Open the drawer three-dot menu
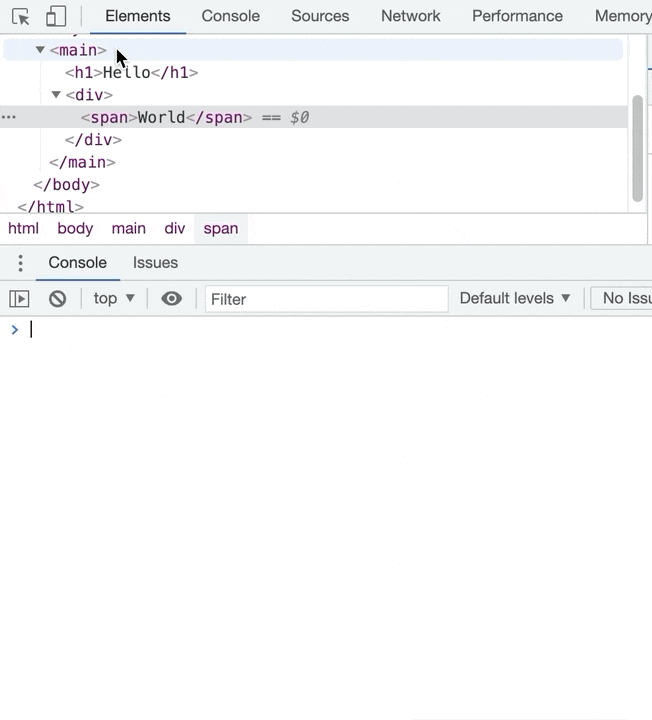This screenshot has width=652, height=720. pyautogui.click(x=20, y=263)
